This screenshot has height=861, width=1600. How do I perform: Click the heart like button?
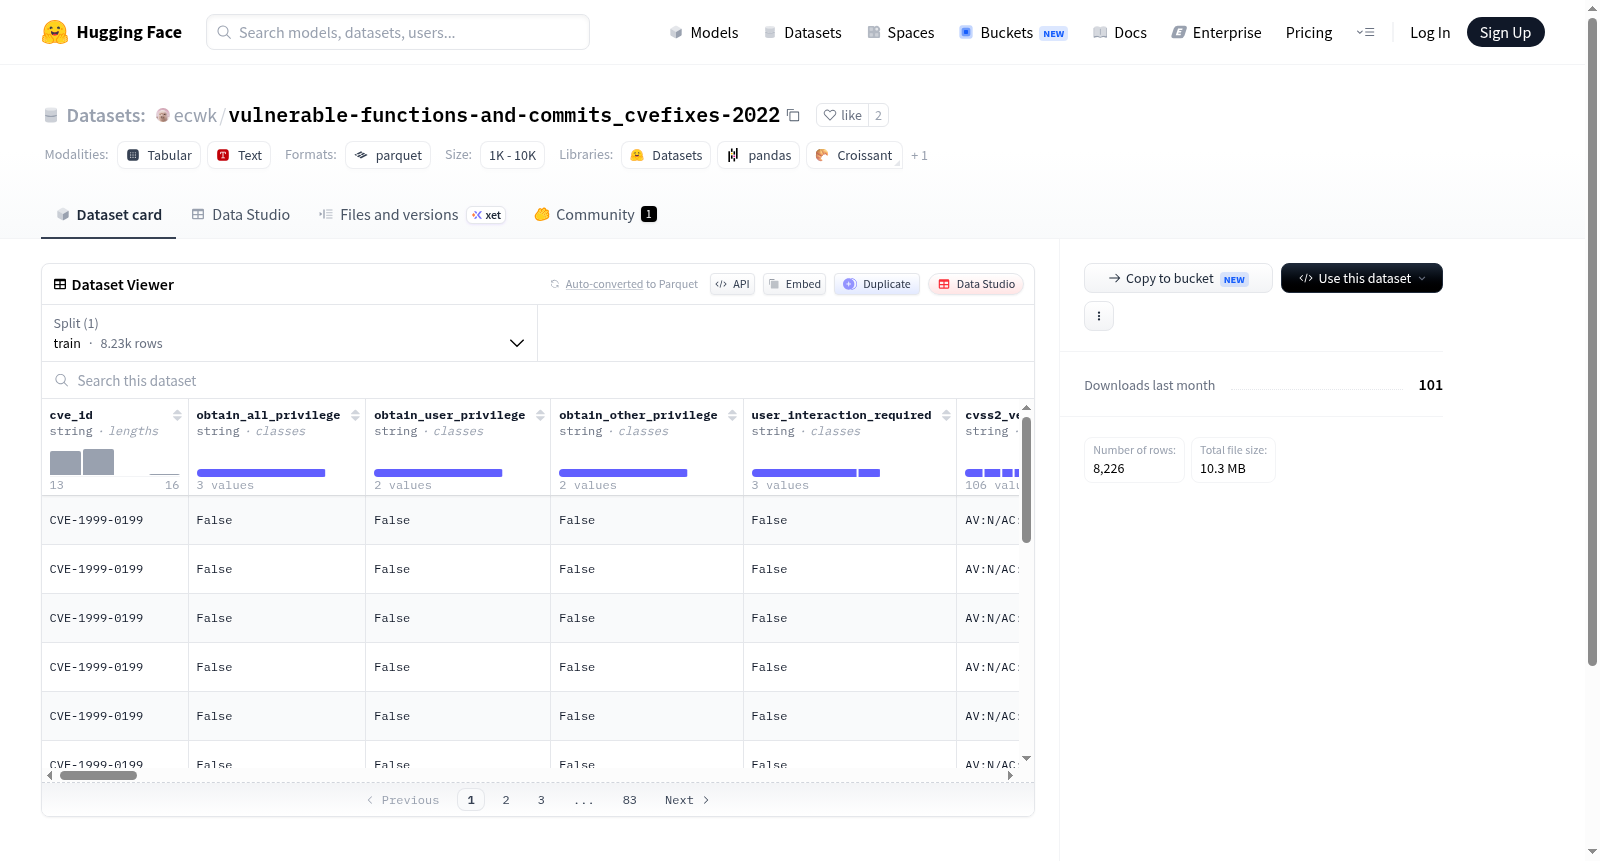[842, 115]
